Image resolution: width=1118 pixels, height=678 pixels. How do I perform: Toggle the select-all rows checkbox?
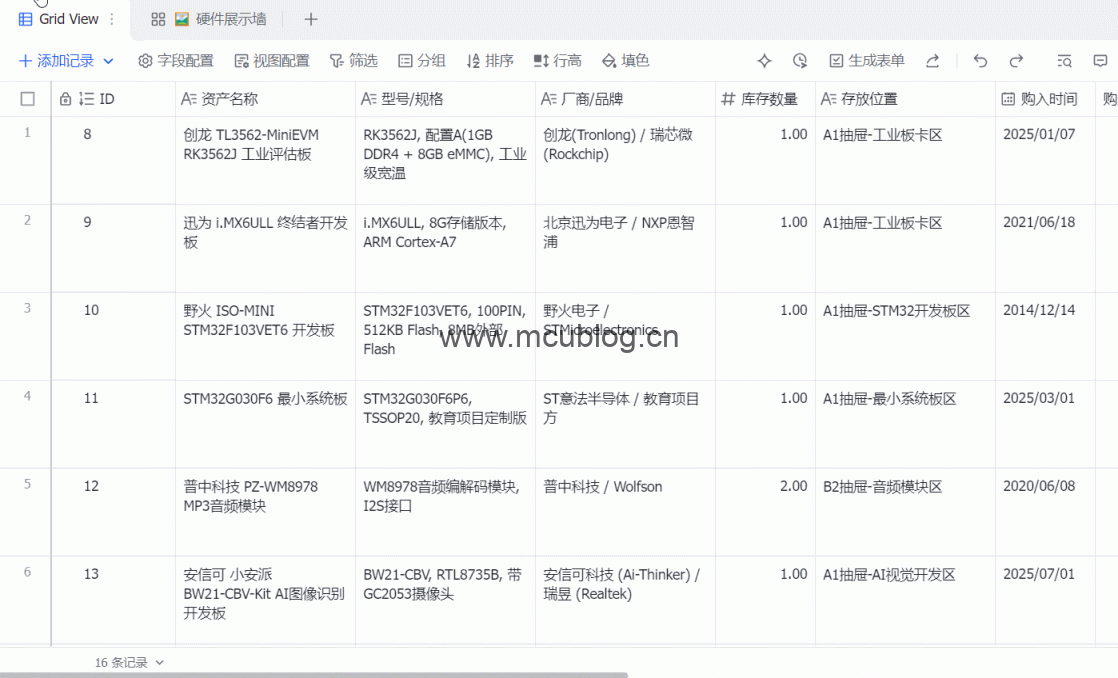pyautogui.click(x=28, y=99)
